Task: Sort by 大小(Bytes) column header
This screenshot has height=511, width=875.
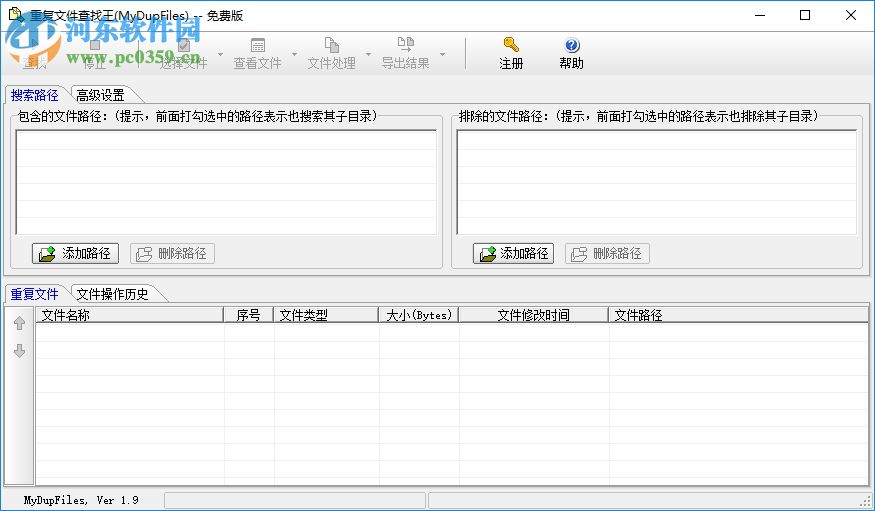Action: 419,315
